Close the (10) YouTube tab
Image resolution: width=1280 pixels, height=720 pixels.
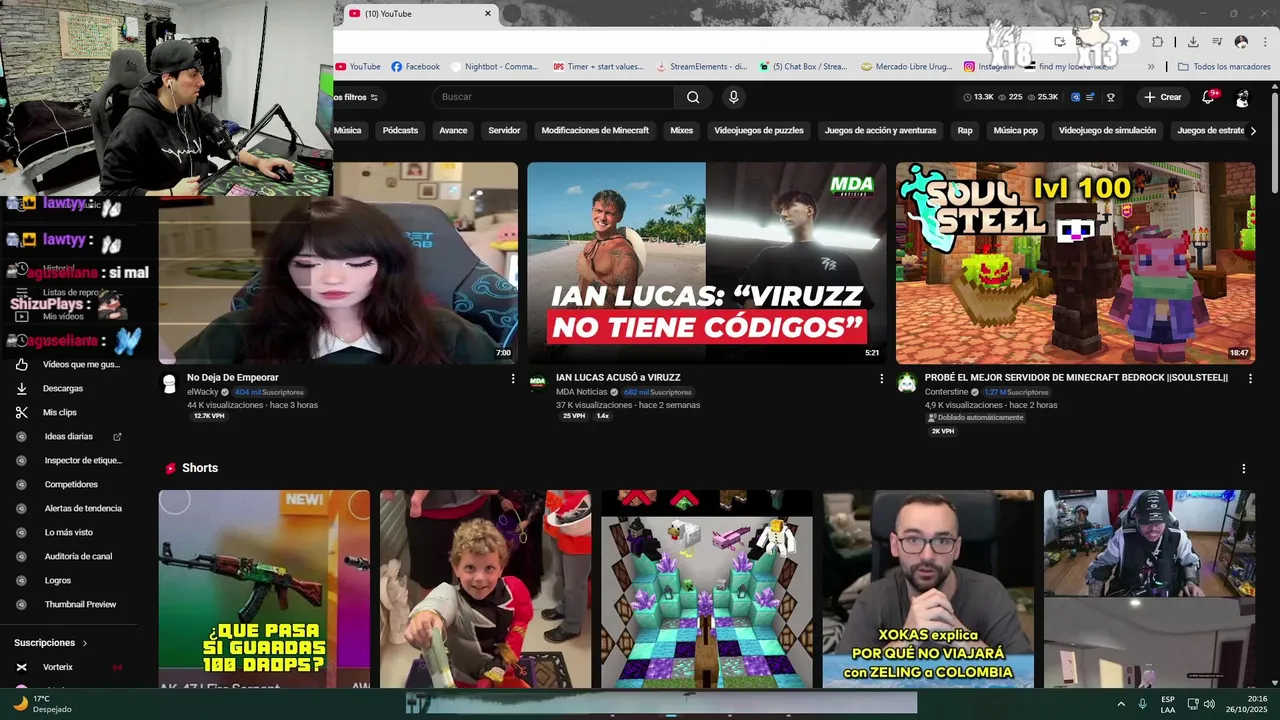(488, 14)
